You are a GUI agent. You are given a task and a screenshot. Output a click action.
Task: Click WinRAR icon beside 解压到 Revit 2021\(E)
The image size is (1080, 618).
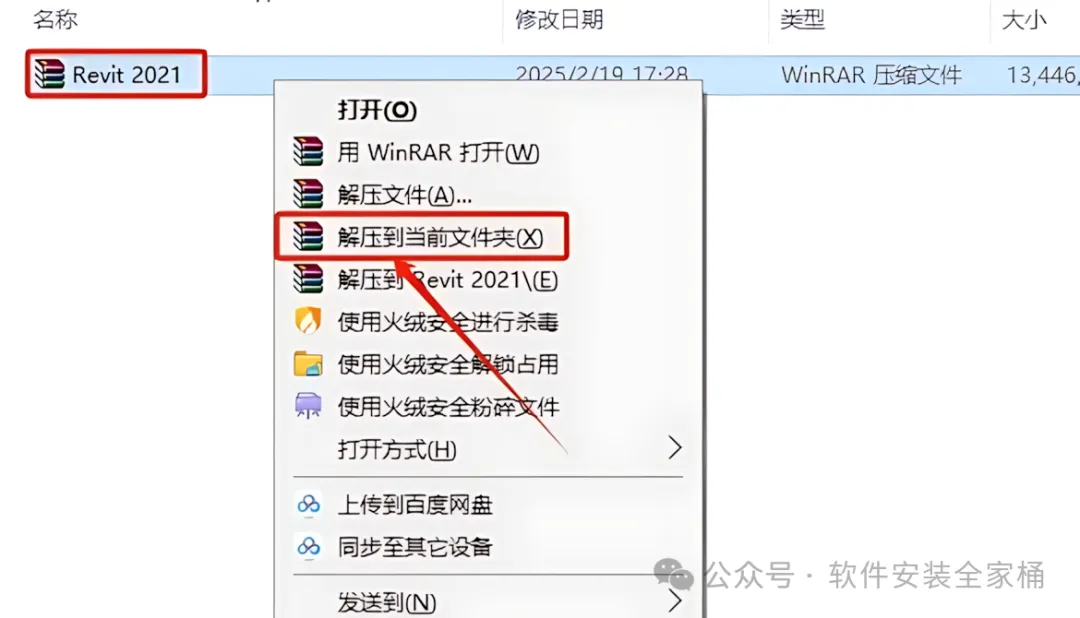click(x=308, y=279)
